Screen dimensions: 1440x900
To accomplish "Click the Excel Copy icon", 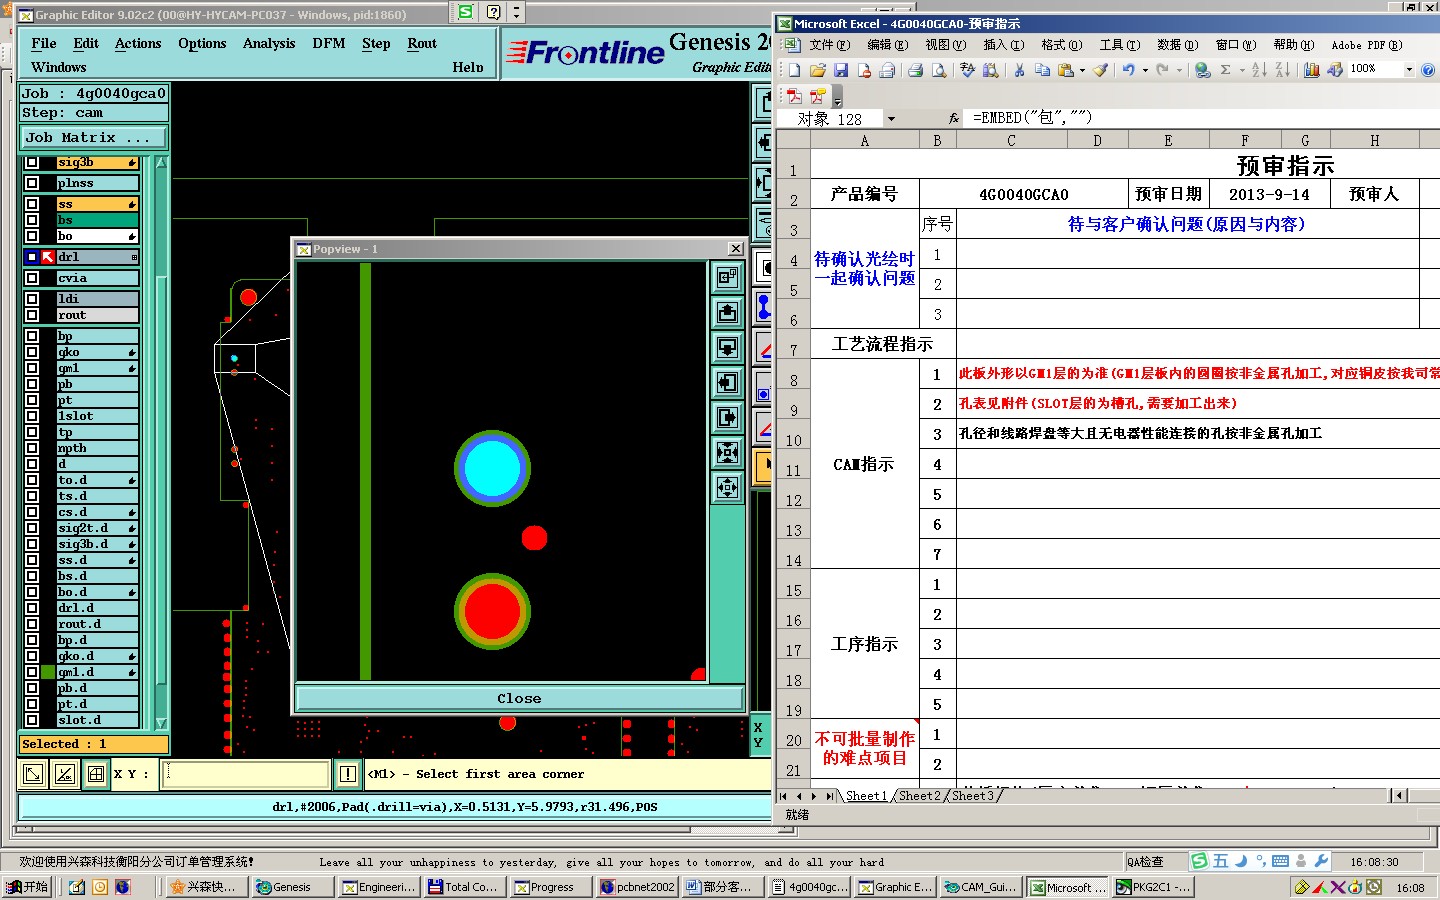I will point(1042,70).
